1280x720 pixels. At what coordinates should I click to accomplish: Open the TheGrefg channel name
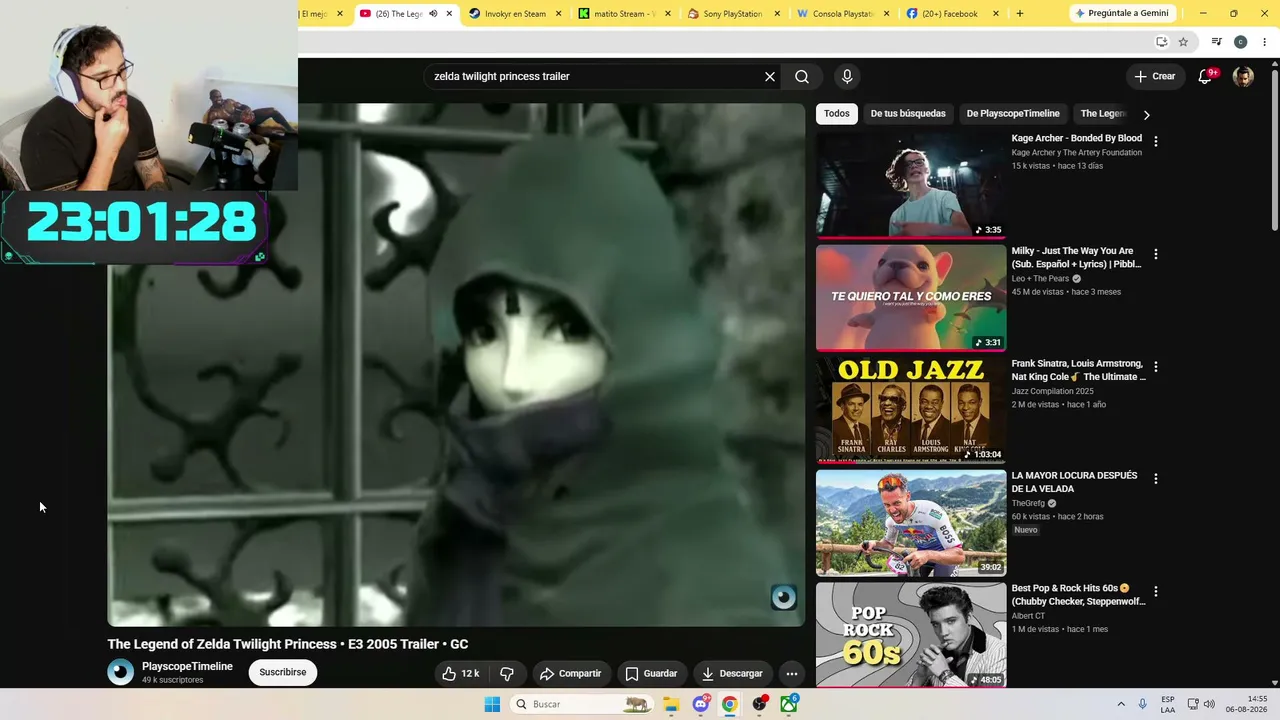click(1028, 503)
